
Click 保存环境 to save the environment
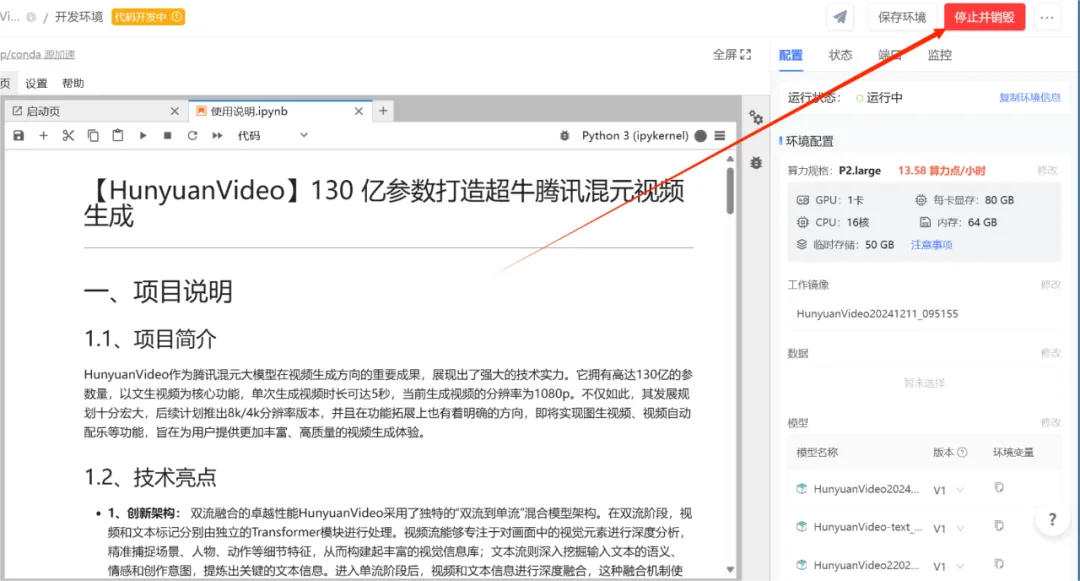[x=902, y=17]
